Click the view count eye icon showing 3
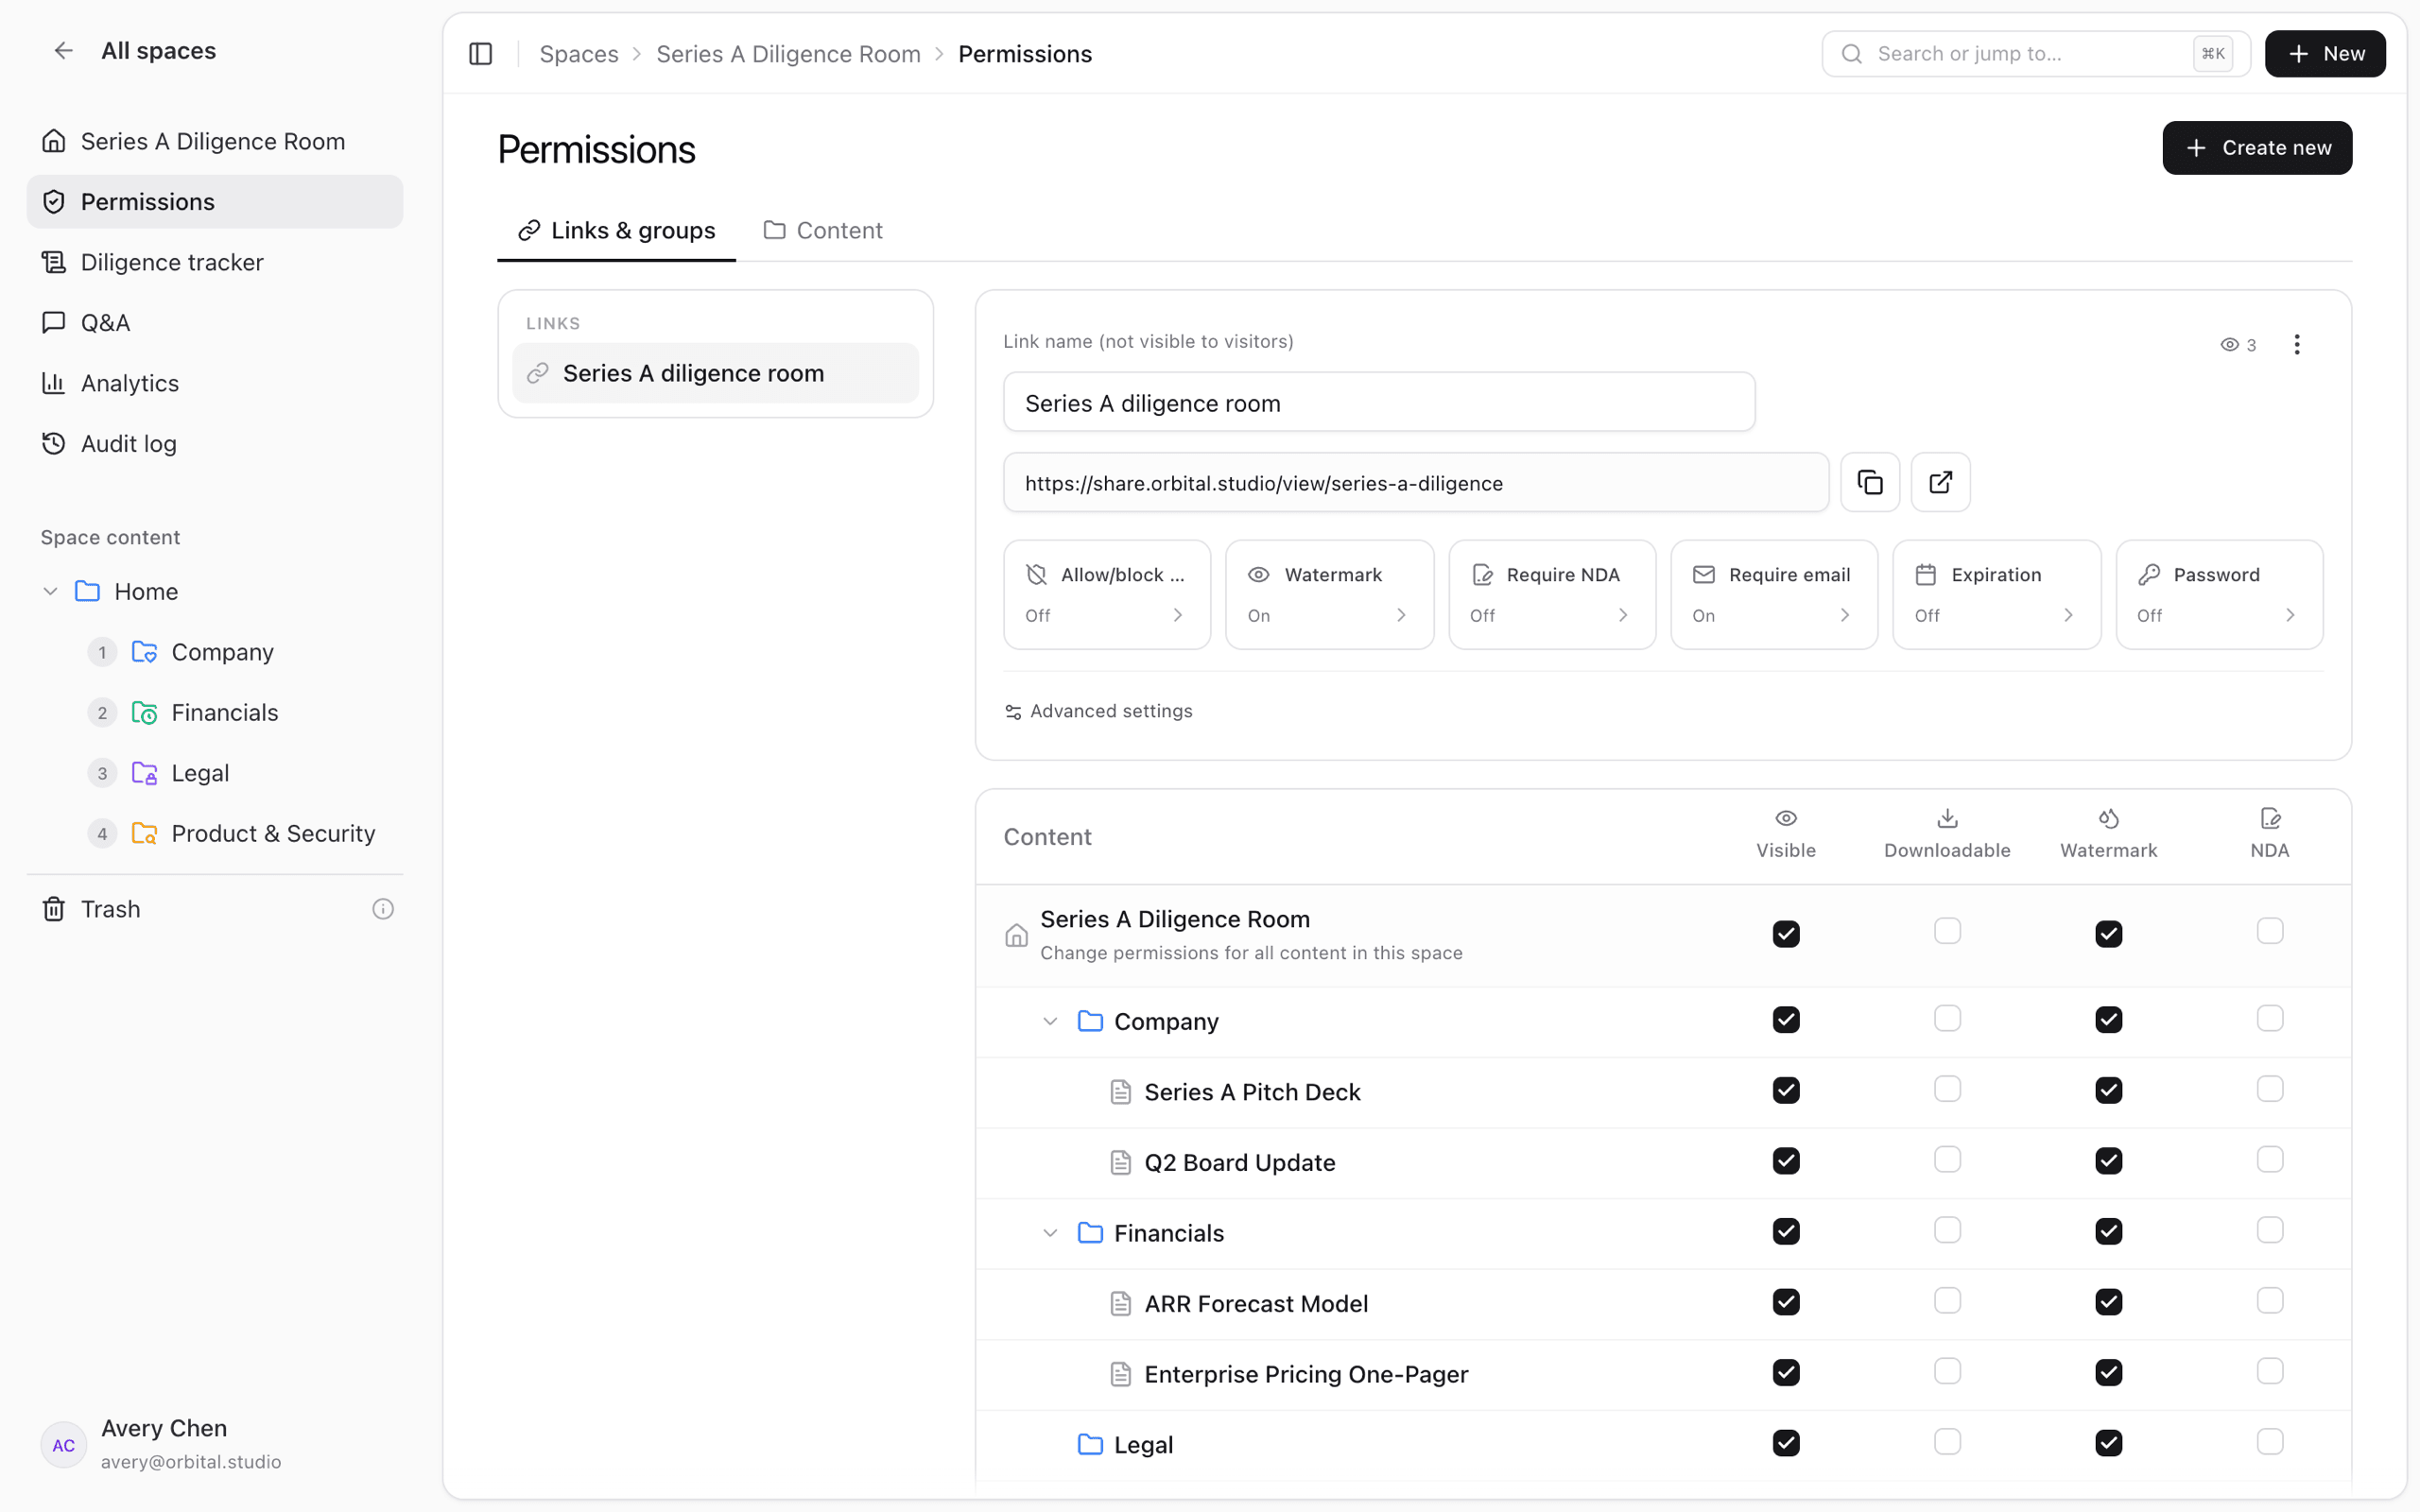The image size is (2420, 1512). pyautogui.click(x=2229, y=345)
